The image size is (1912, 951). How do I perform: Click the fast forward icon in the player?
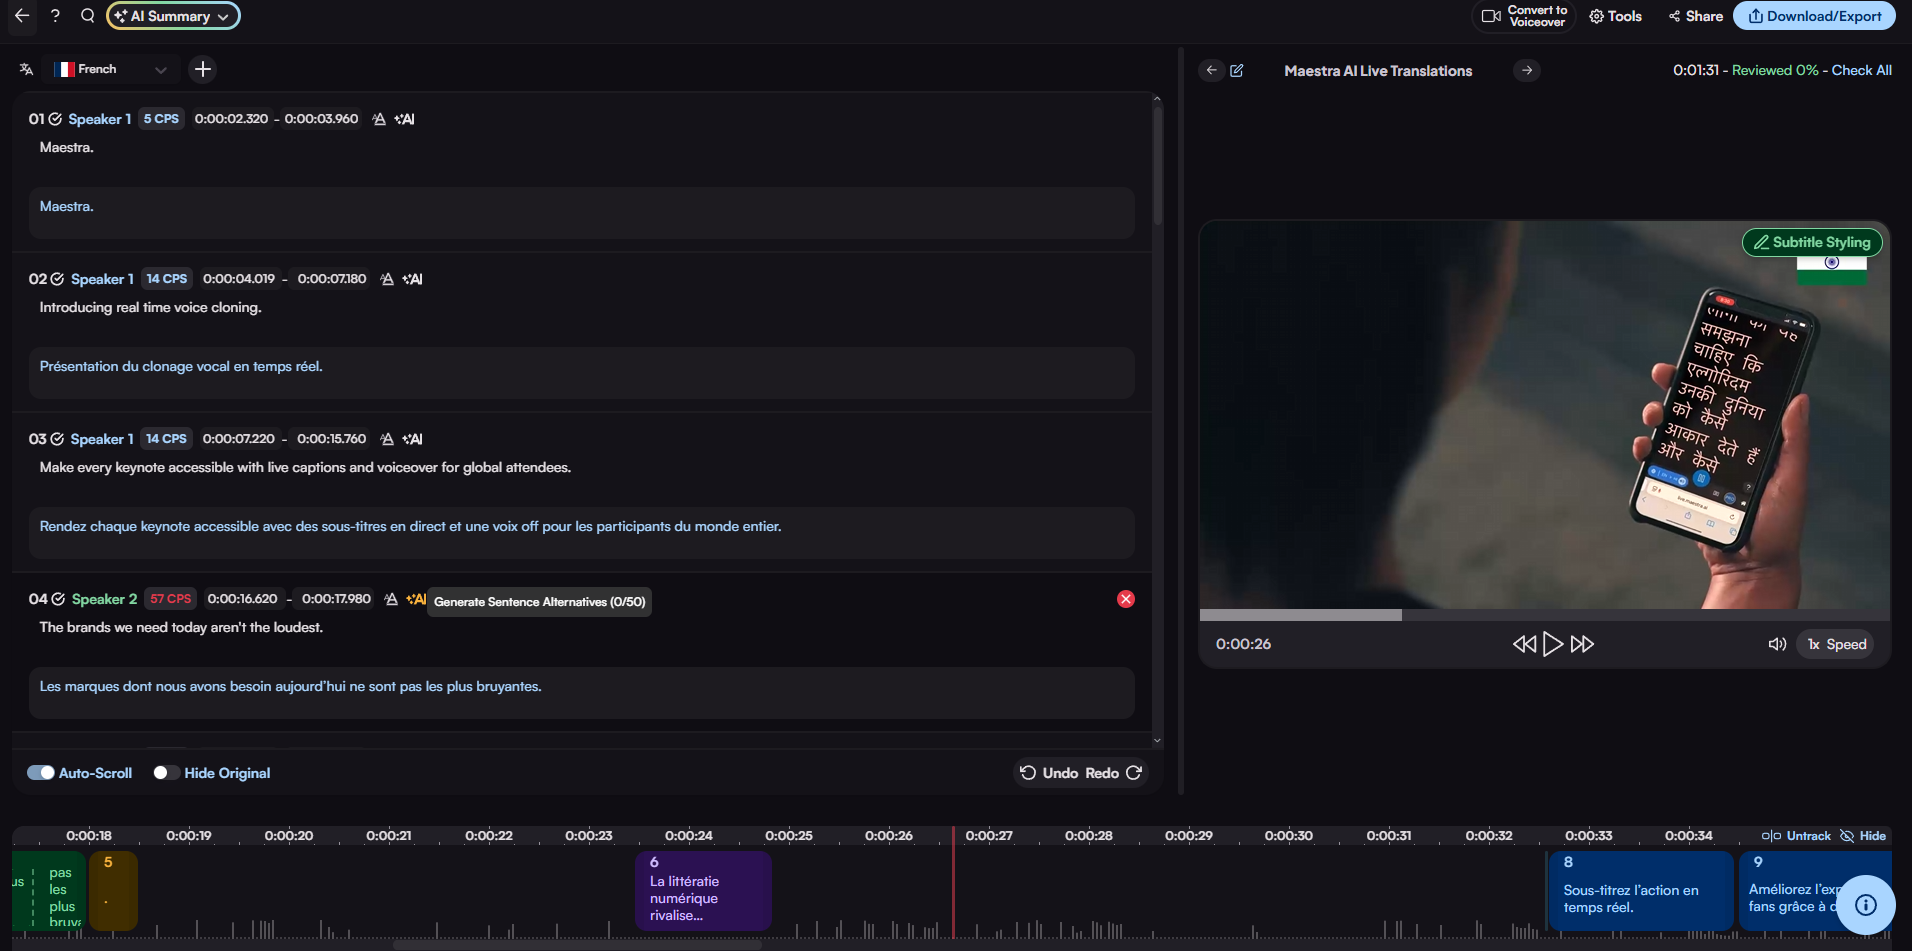point(1582,644)
